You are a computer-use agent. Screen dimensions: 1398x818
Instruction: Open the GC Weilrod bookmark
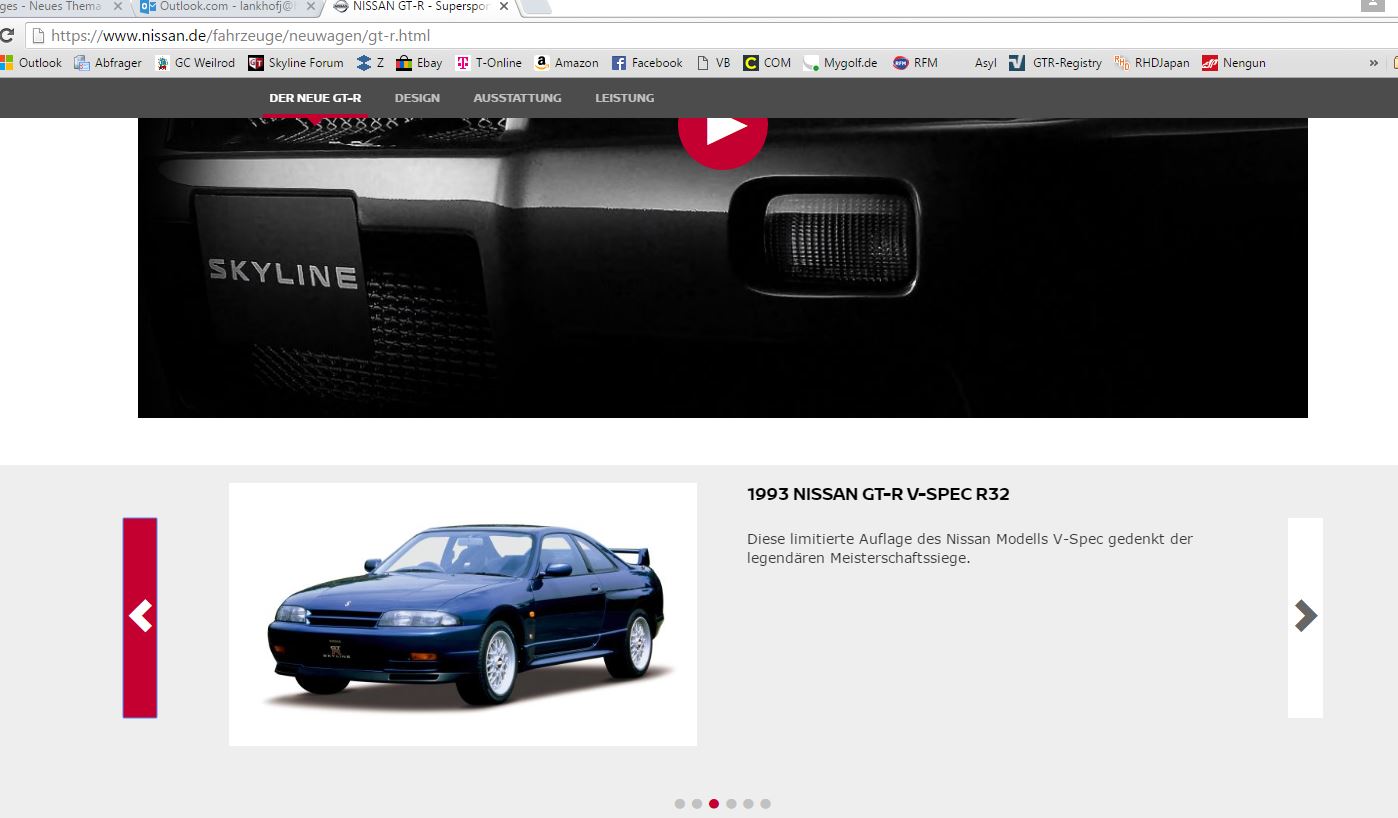(195, 62)
